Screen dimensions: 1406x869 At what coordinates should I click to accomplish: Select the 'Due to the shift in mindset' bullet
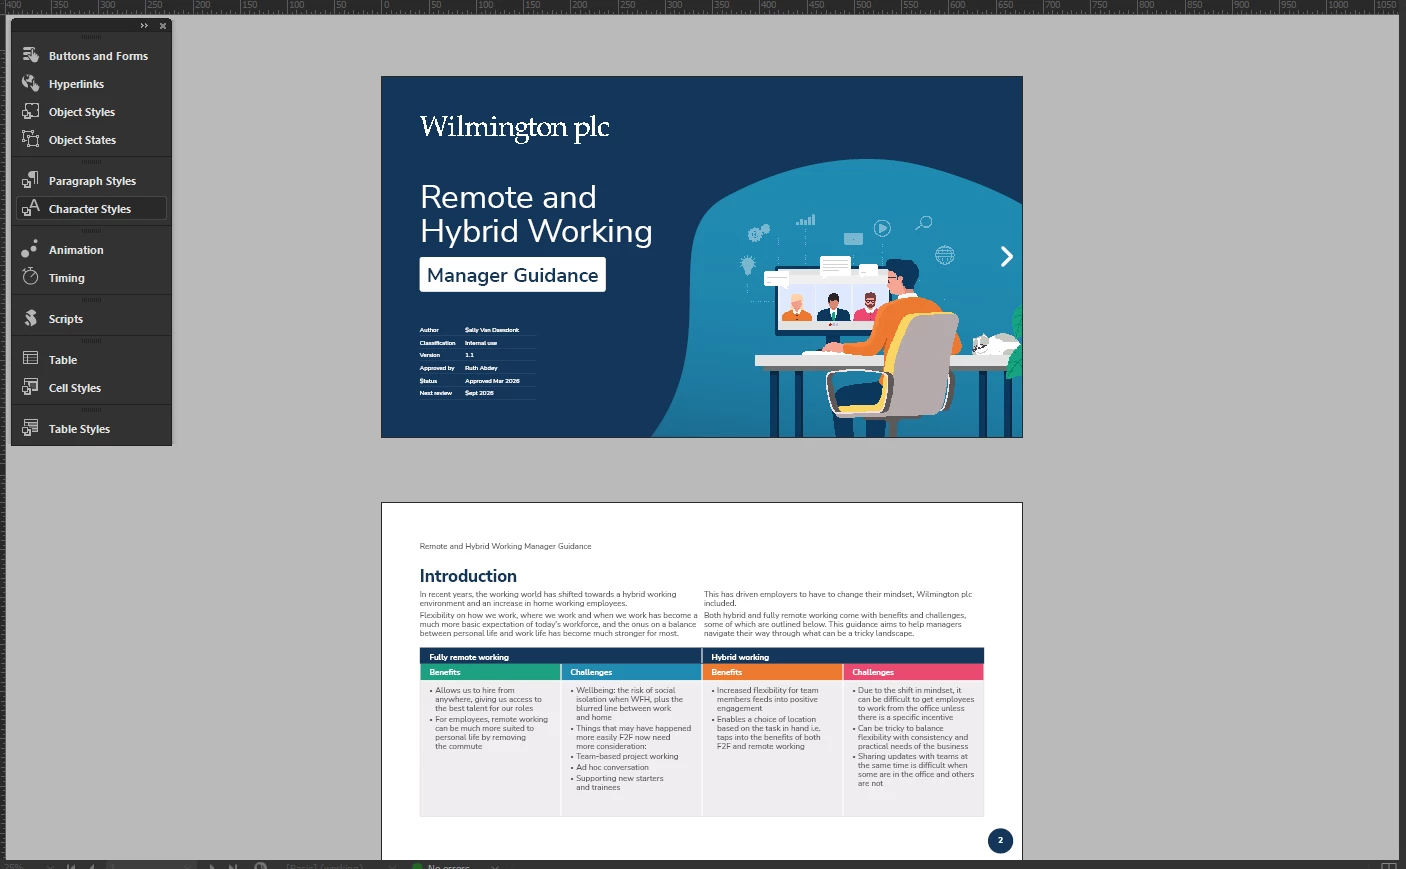point(914,704)
